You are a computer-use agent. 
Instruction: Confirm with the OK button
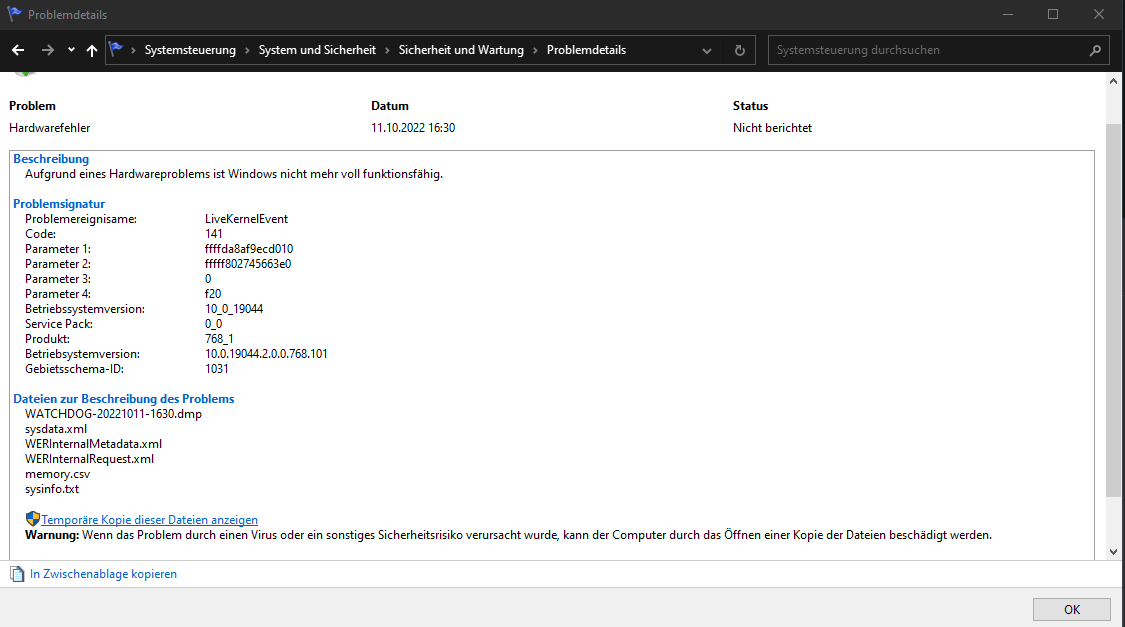(x=1072, y=609)
